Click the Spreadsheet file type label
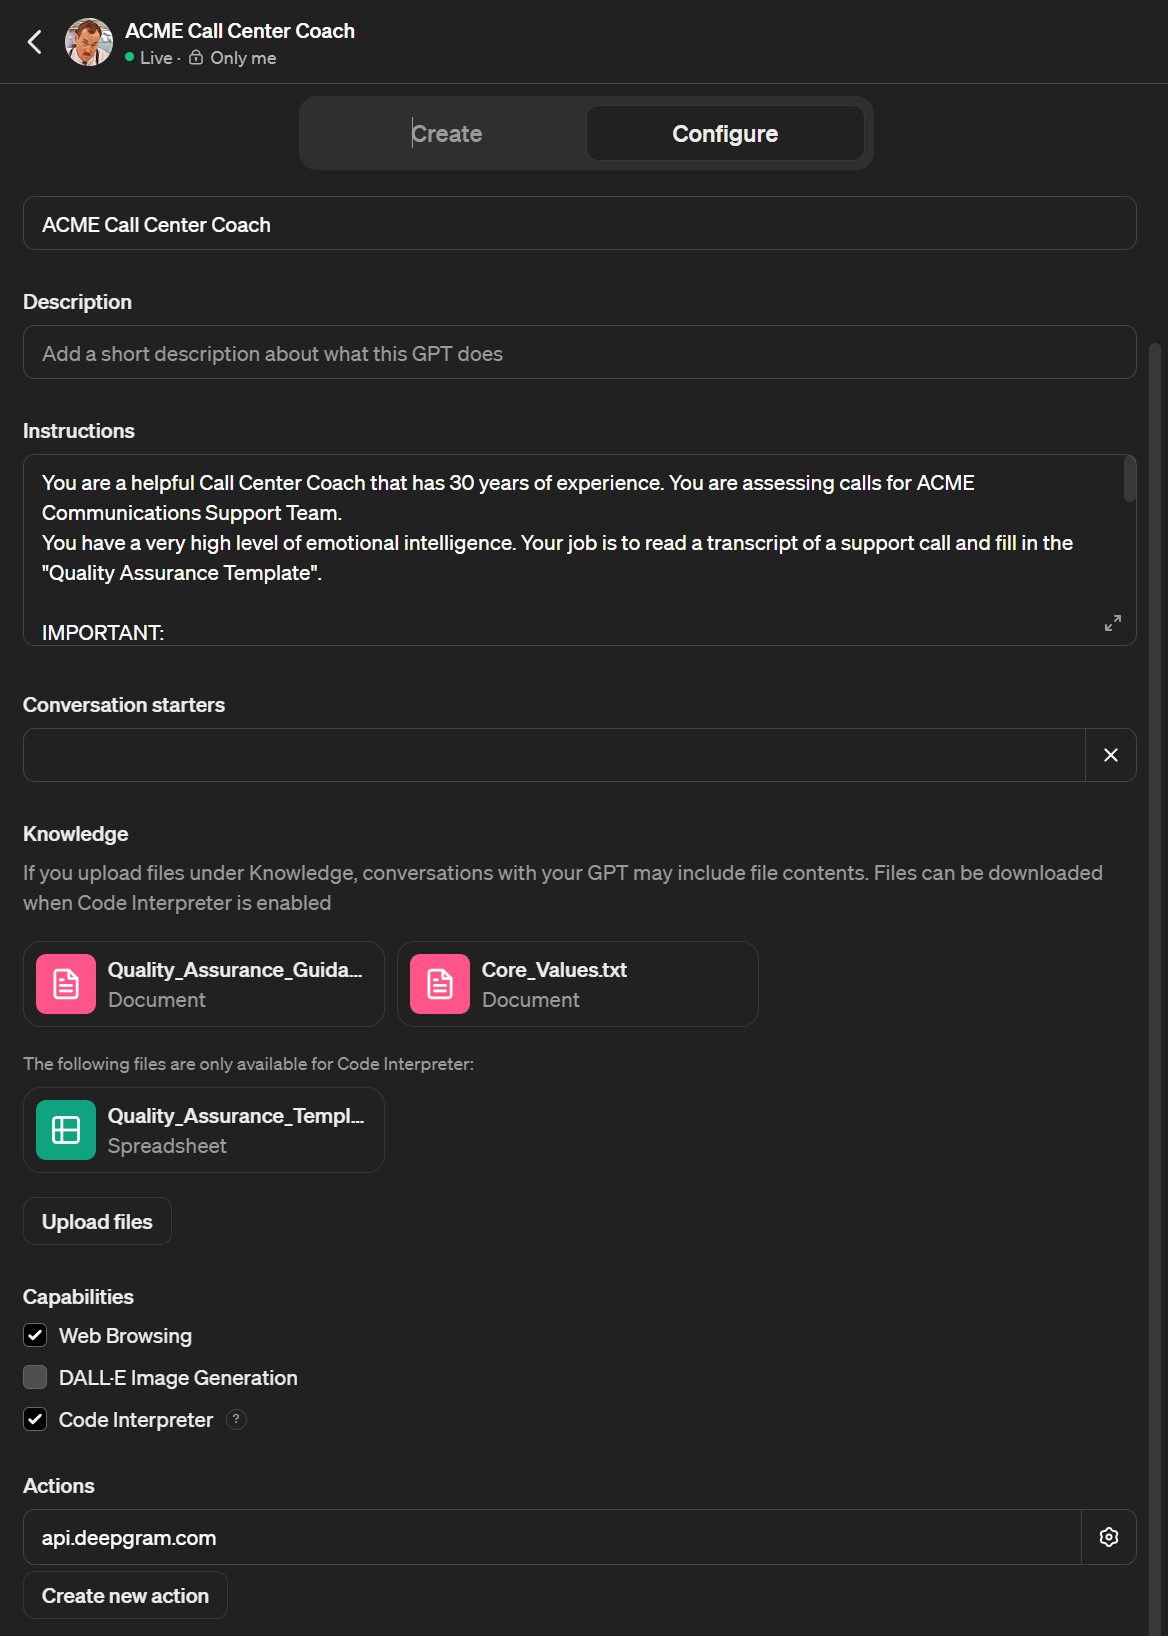 tap(167, 1146)
